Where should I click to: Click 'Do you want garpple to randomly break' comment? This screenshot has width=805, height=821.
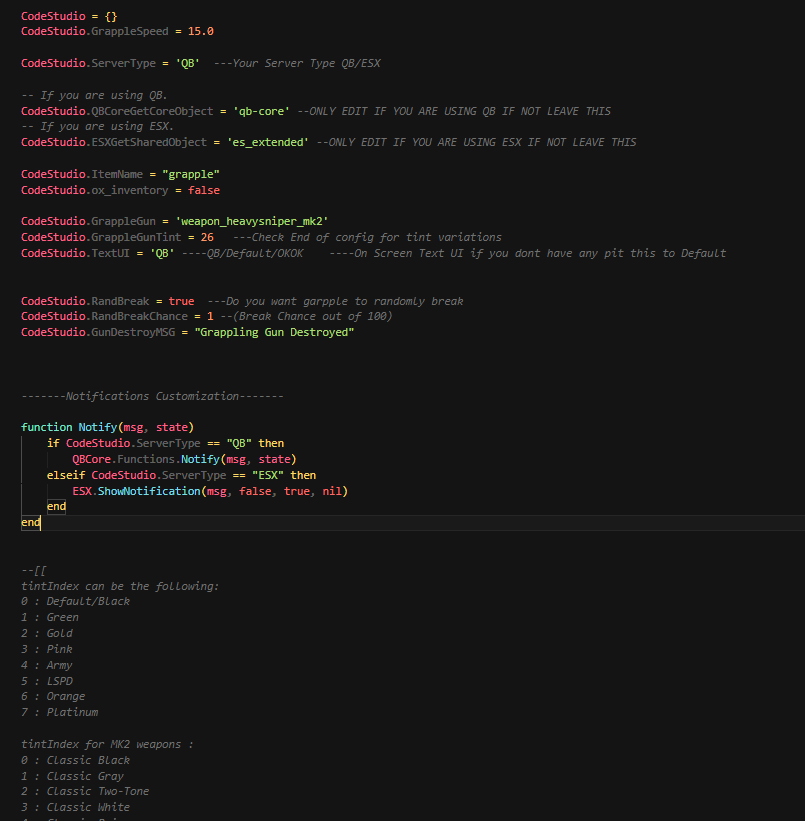[x=335, y=302]
